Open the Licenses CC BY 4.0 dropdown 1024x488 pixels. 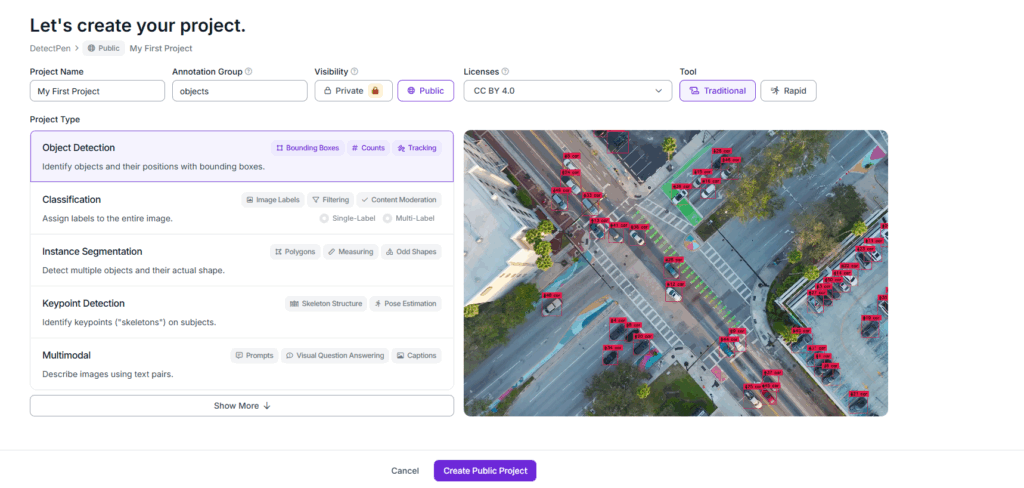point(567,91)
